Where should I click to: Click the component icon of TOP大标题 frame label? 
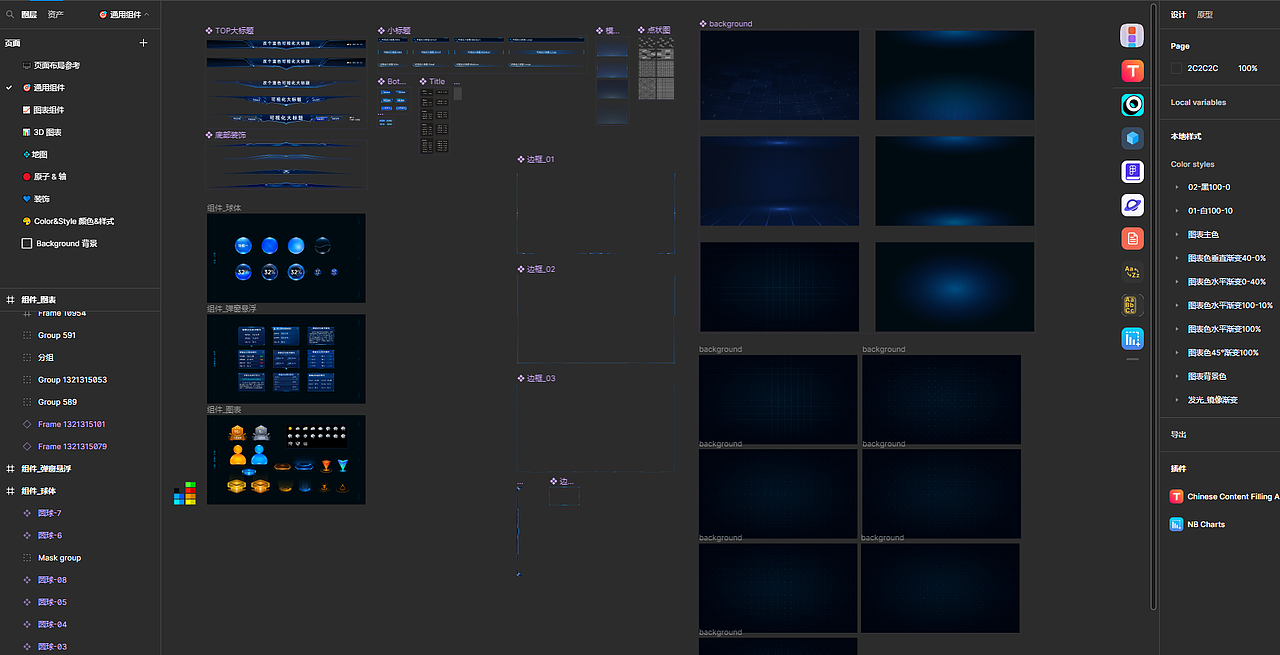209,31
